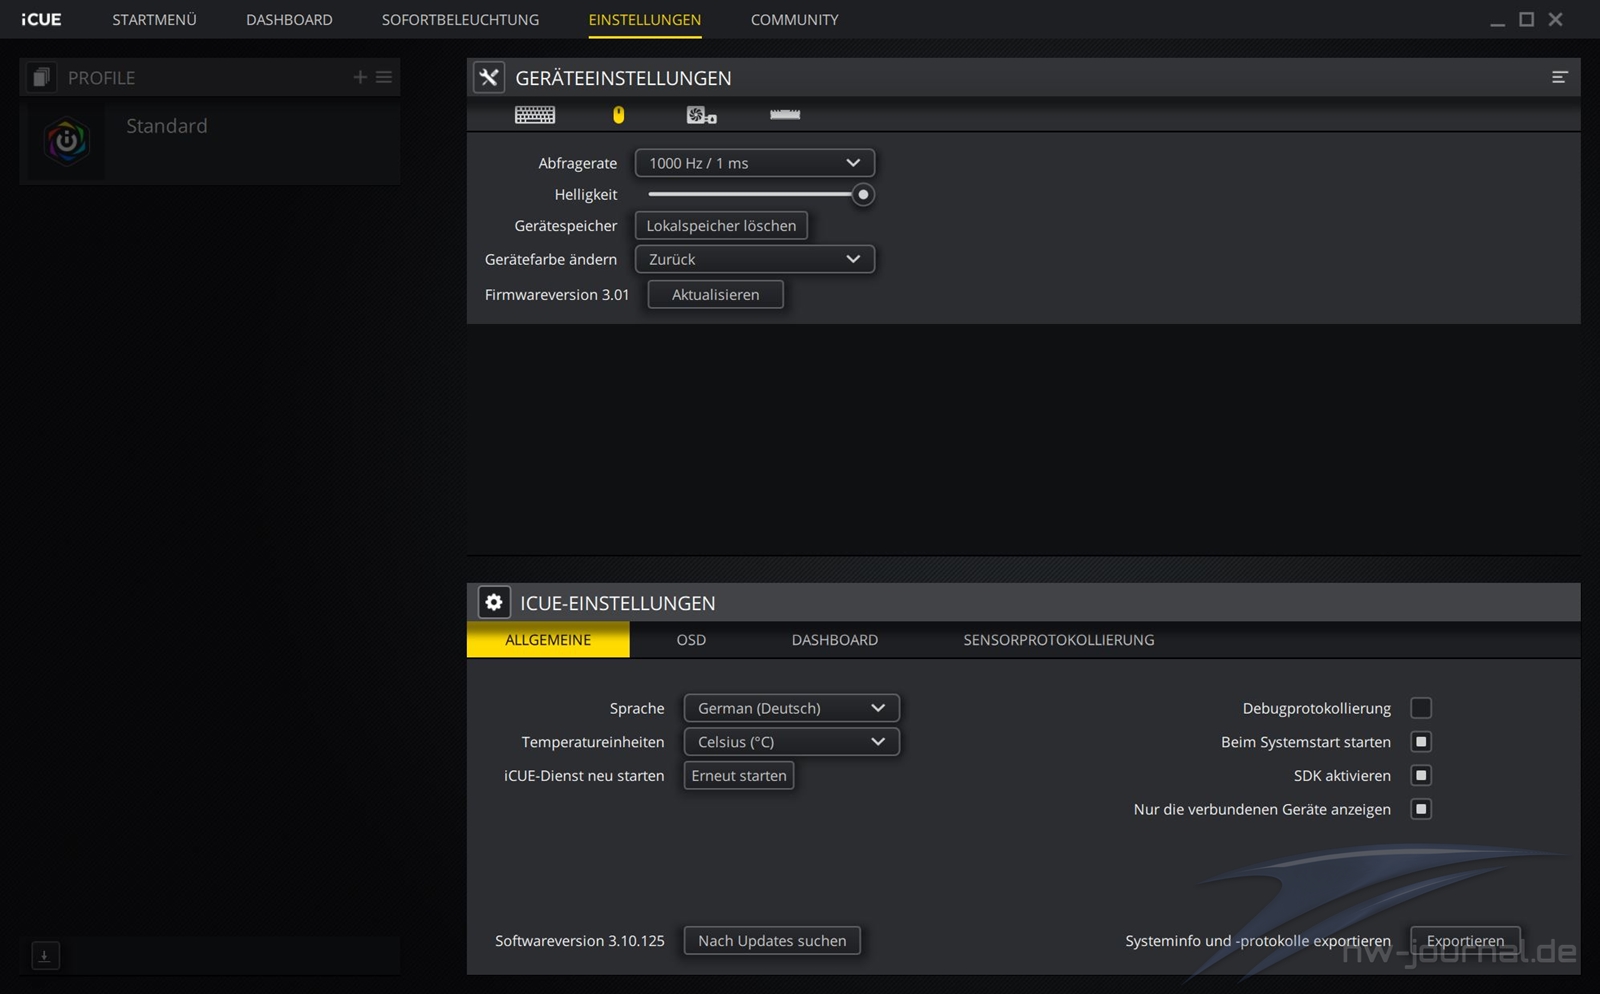
Task: Open the Abfragerate dropdown
Action: [755, 163]
